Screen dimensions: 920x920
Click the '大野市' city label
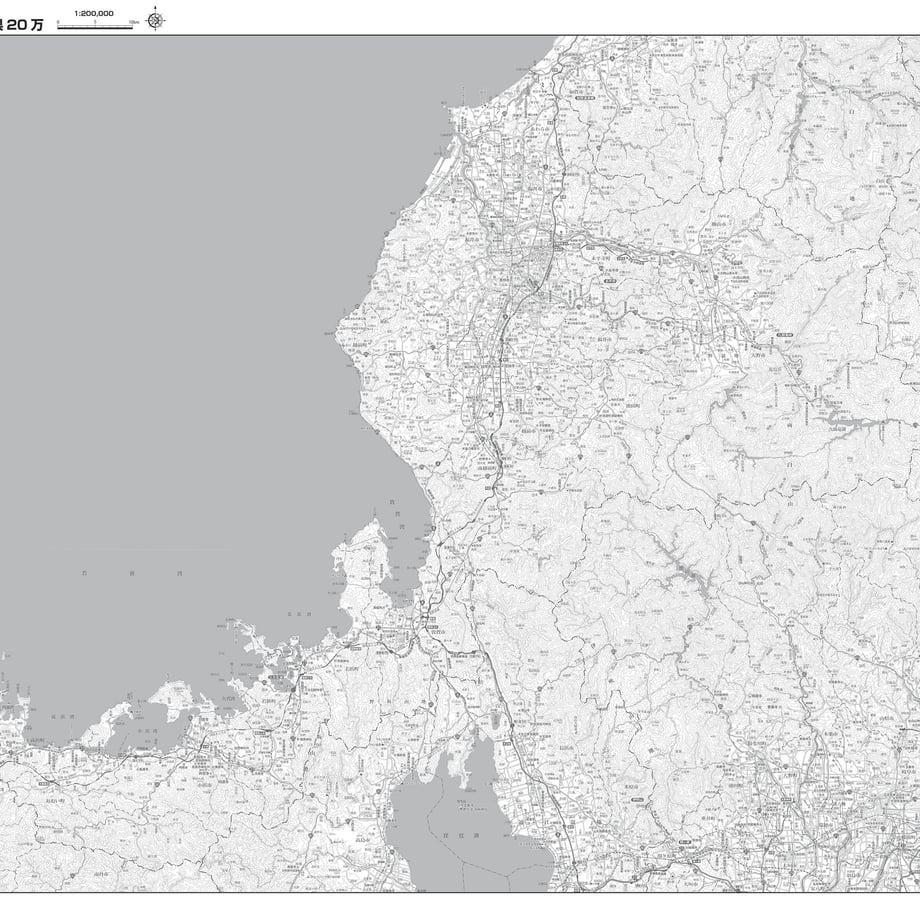coord(758,354)
